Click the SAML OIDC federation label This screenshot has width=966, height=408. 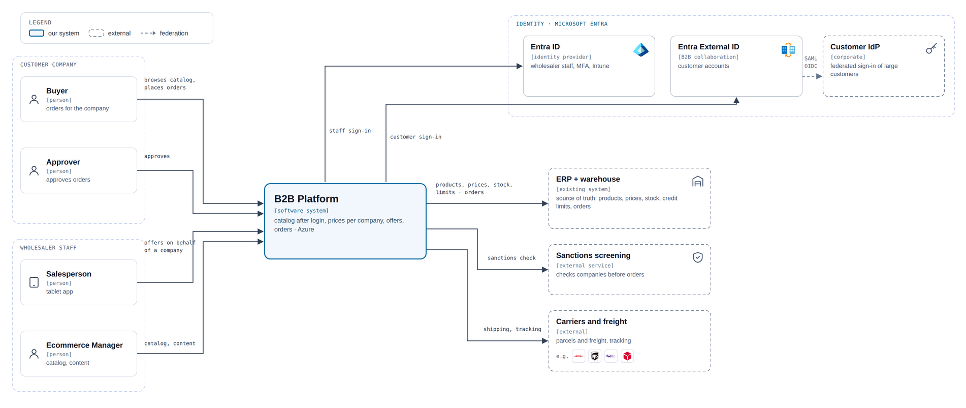pyautogui.click(x=811, y=61)
